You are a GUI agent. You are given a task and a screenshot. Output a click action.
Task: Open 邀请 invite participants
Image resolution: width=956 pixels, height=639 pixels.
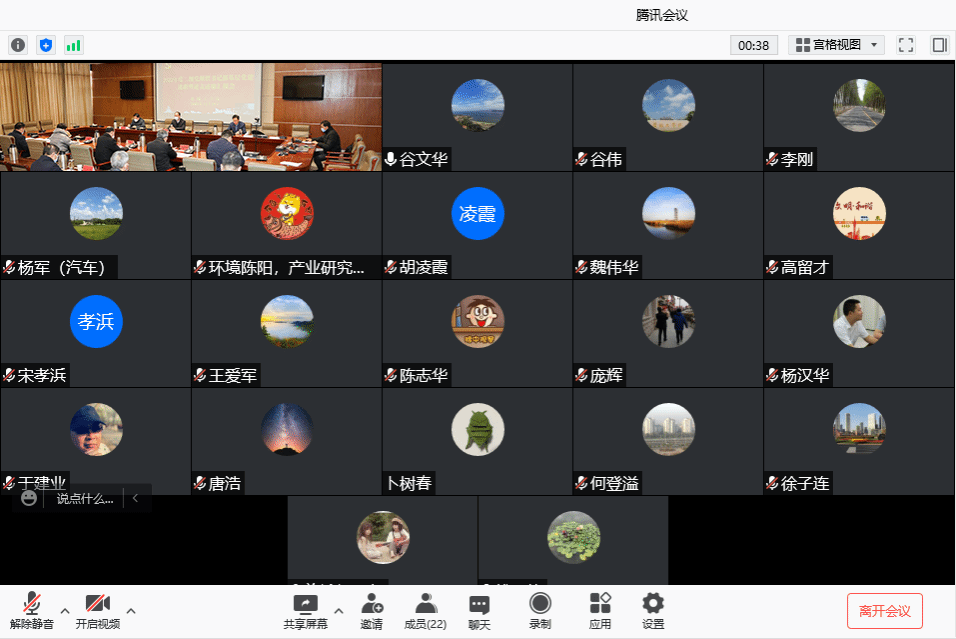(x=372, y=610)
